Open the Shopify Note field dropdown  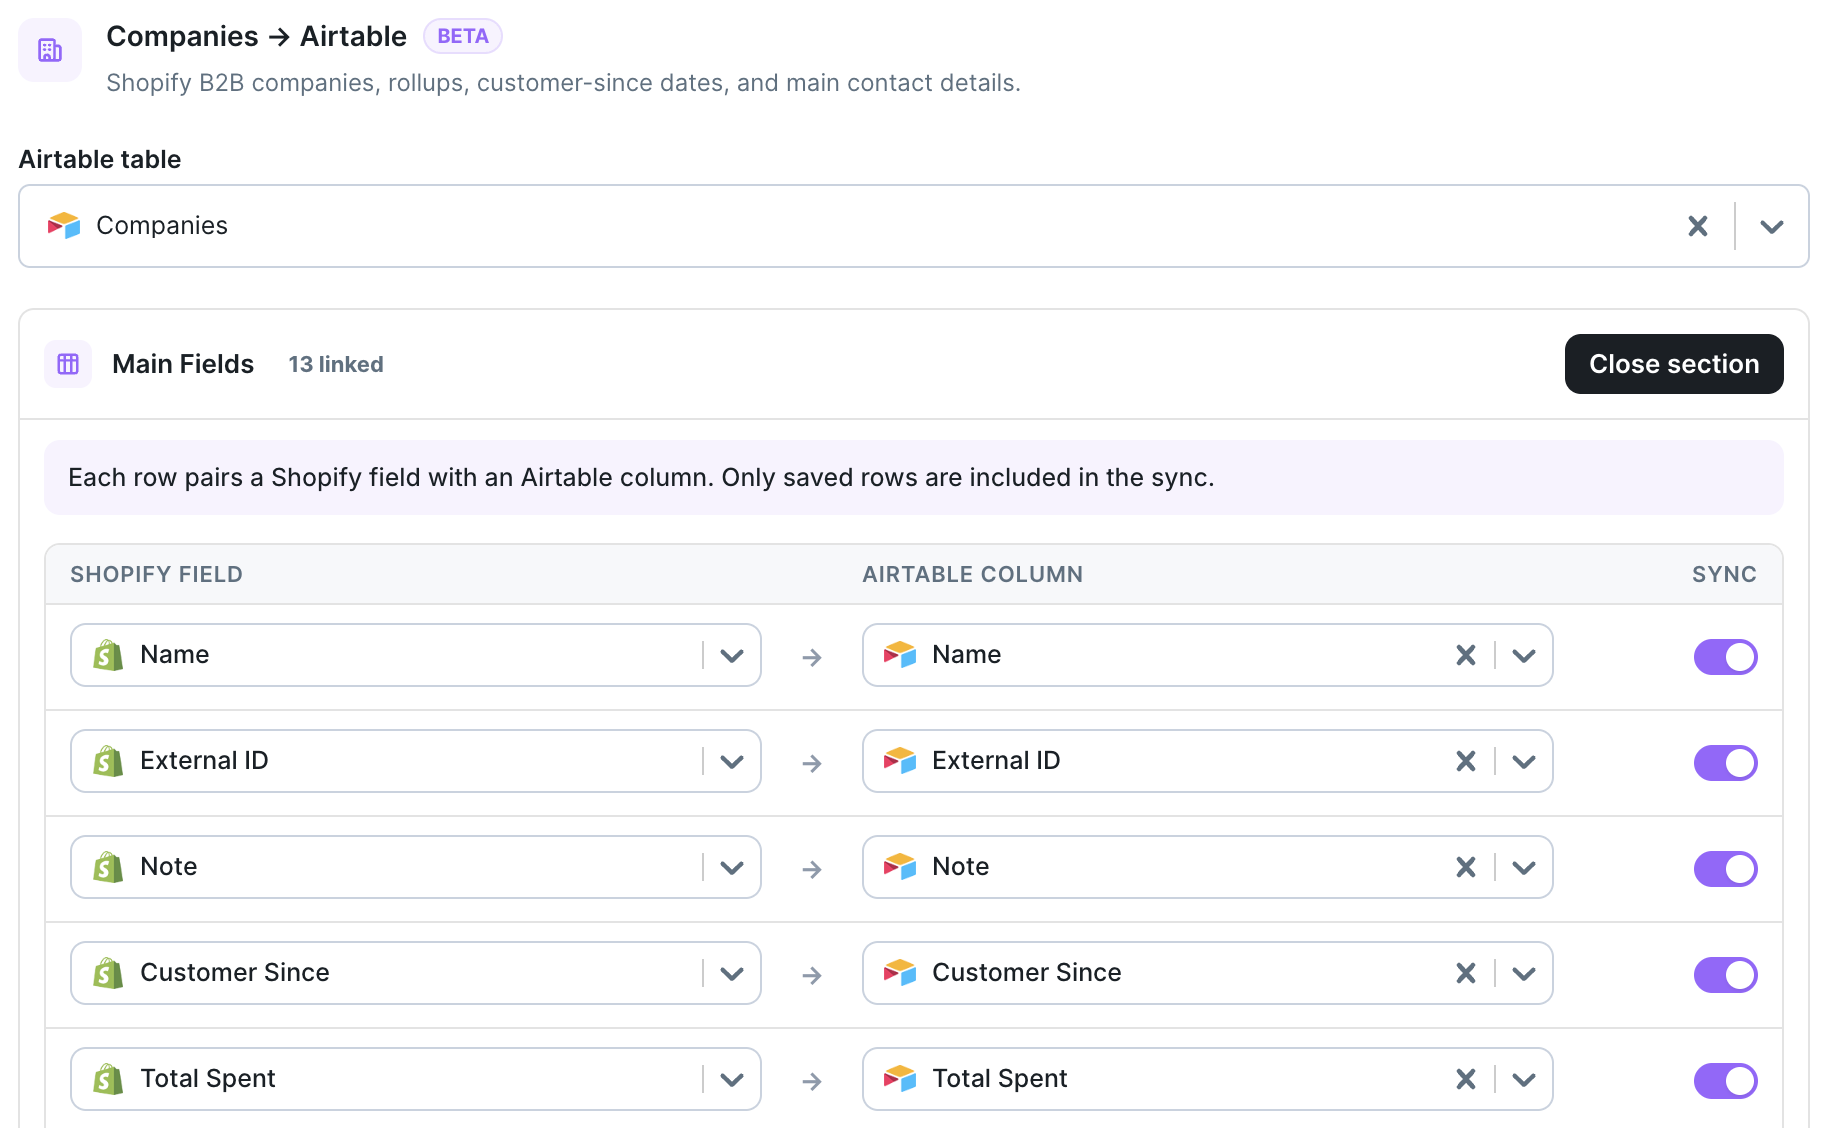click(732, 868)
